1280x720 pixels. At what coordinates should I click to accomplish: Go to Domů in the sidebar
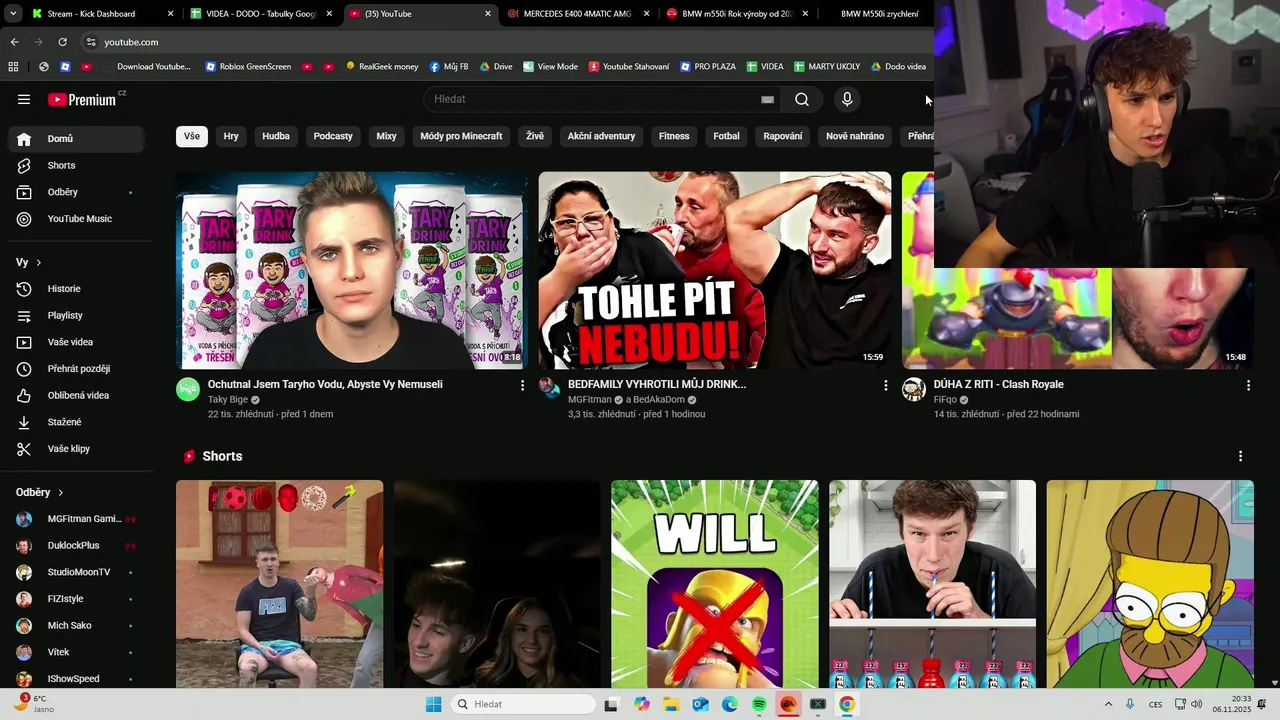click(76, 139)
